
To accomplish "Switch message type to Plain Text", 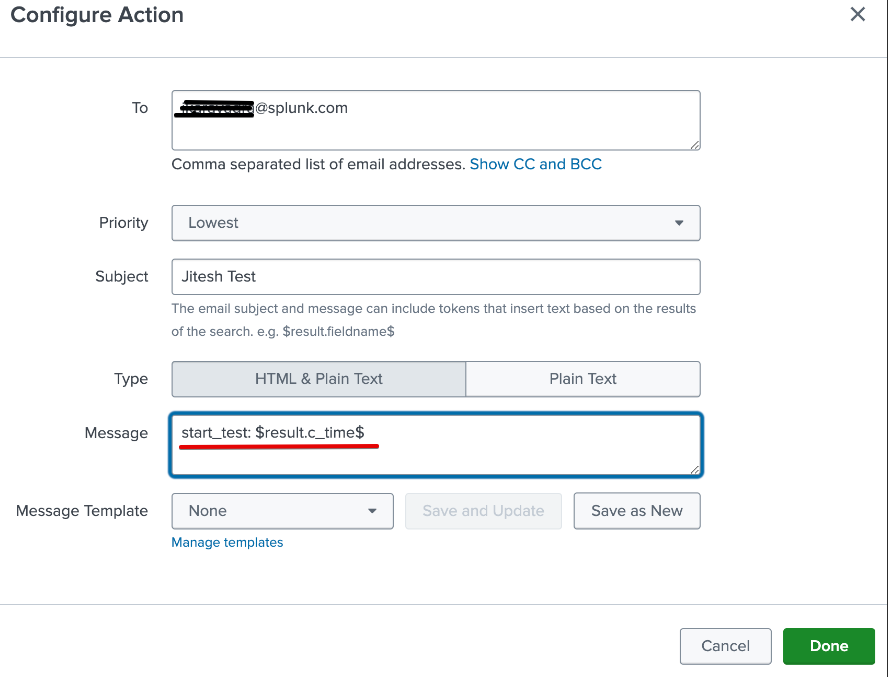I will [x=583, y=379].
